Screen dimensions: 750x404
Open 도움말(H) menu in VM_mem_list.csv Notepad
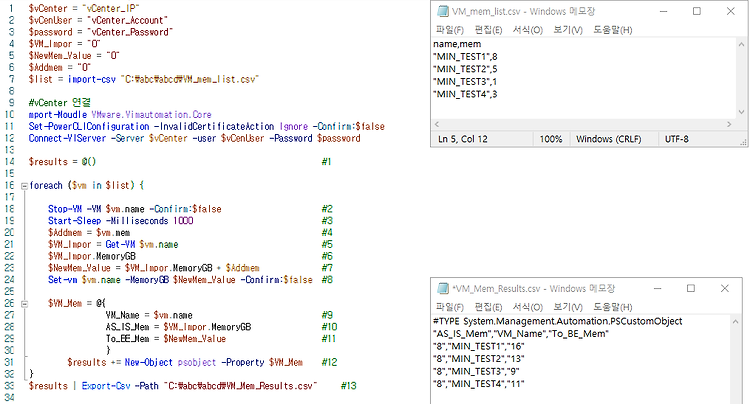(x=613, y=30)
